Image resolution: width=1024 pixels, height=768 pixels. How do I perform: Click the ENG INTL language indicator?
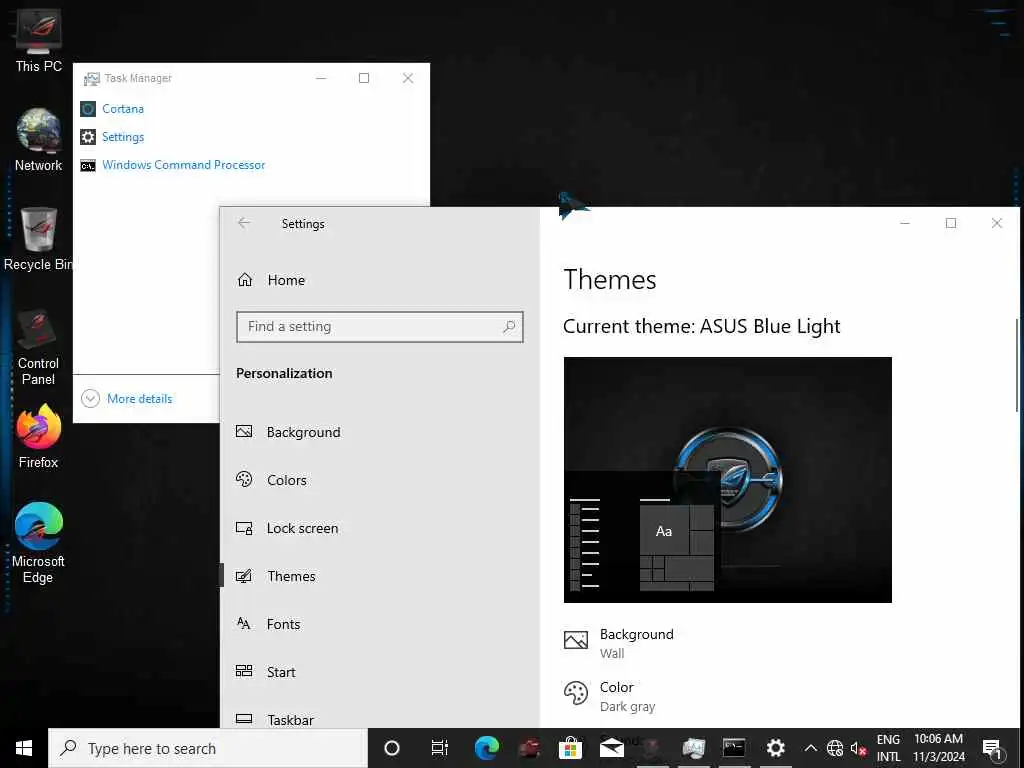[888, 748]
